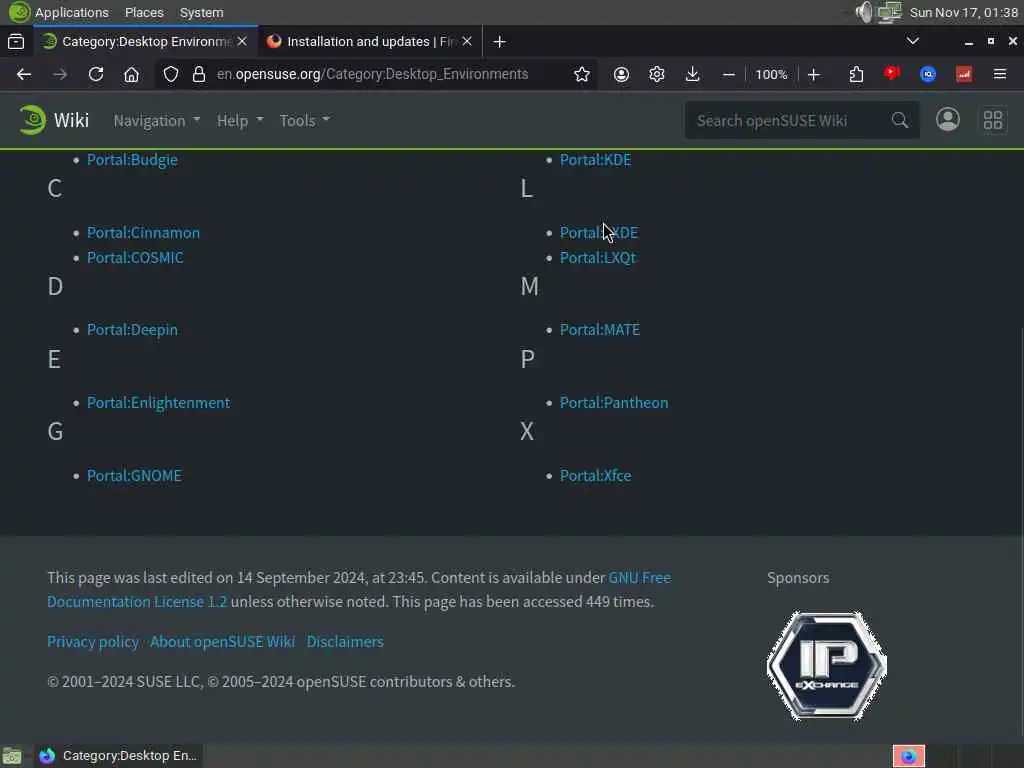Viewport: 1024px width, 768px height.
Task: Zoom in with the plus button
Action: pos(813,74)
